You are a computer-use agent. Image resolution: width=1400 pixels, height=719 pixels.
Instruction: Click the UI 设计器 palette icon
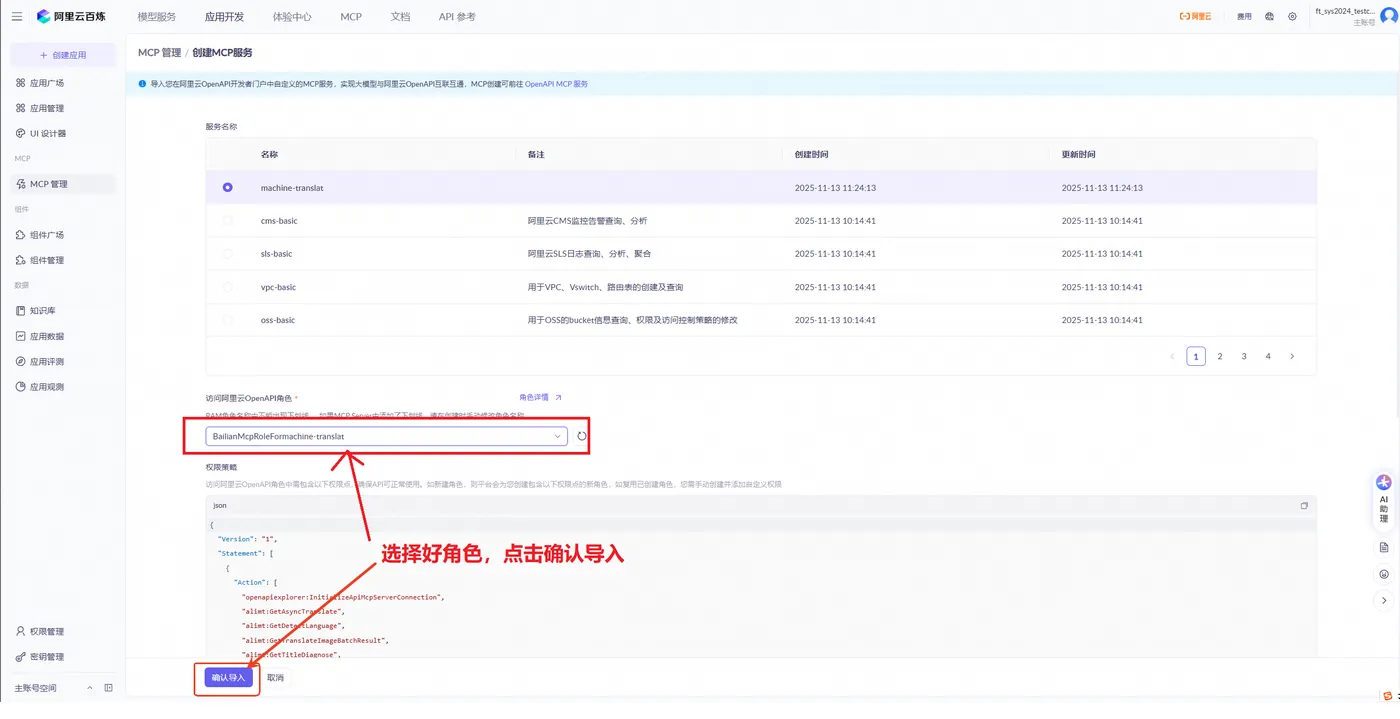tap(20, 133)
